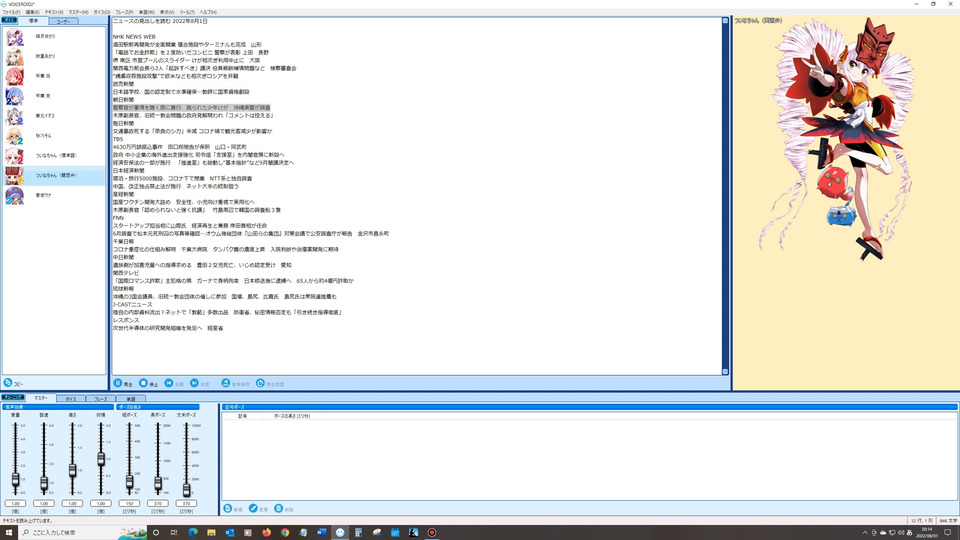Open Word from the taskbar
This screenshot has height=540, width=960.
tap(321, 533)
